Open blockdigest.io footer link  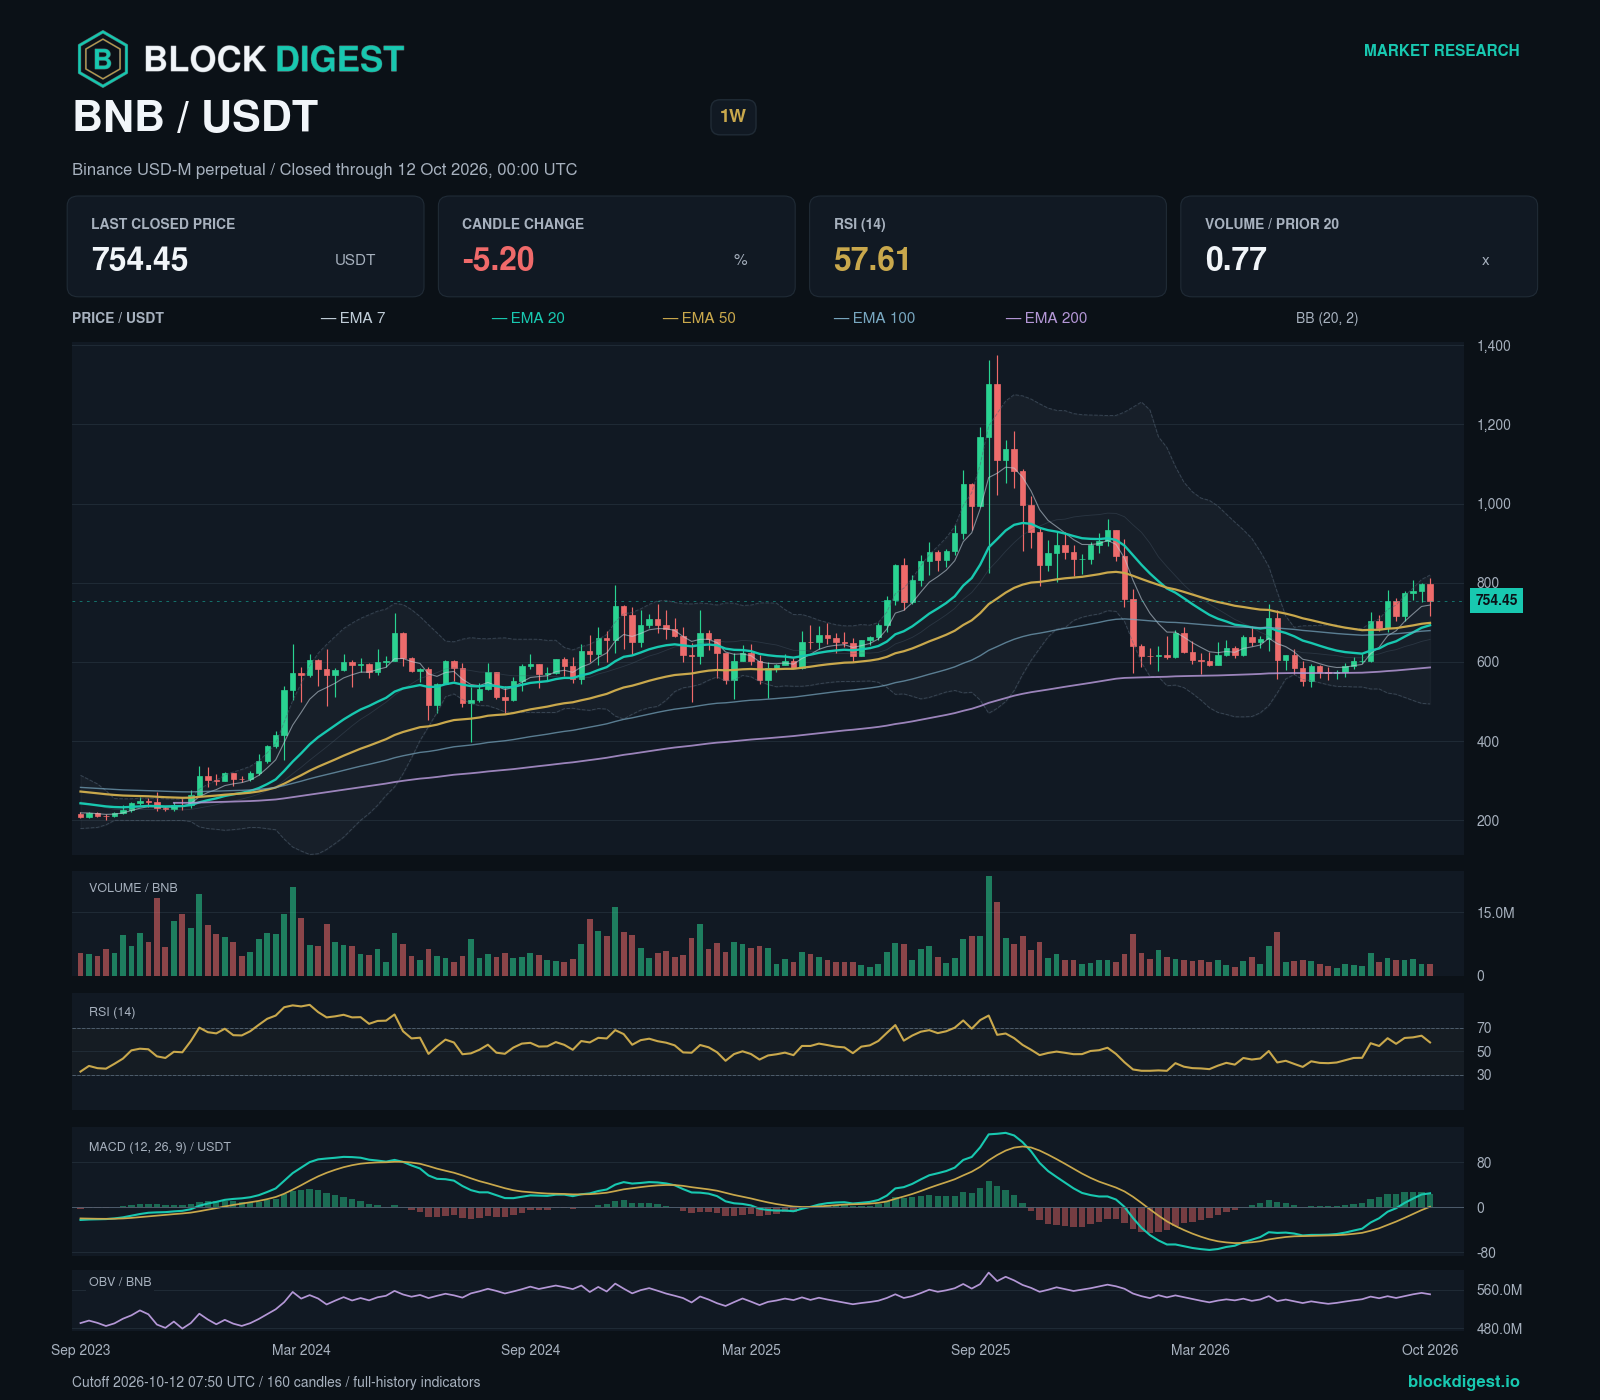coord(1463,1381)
